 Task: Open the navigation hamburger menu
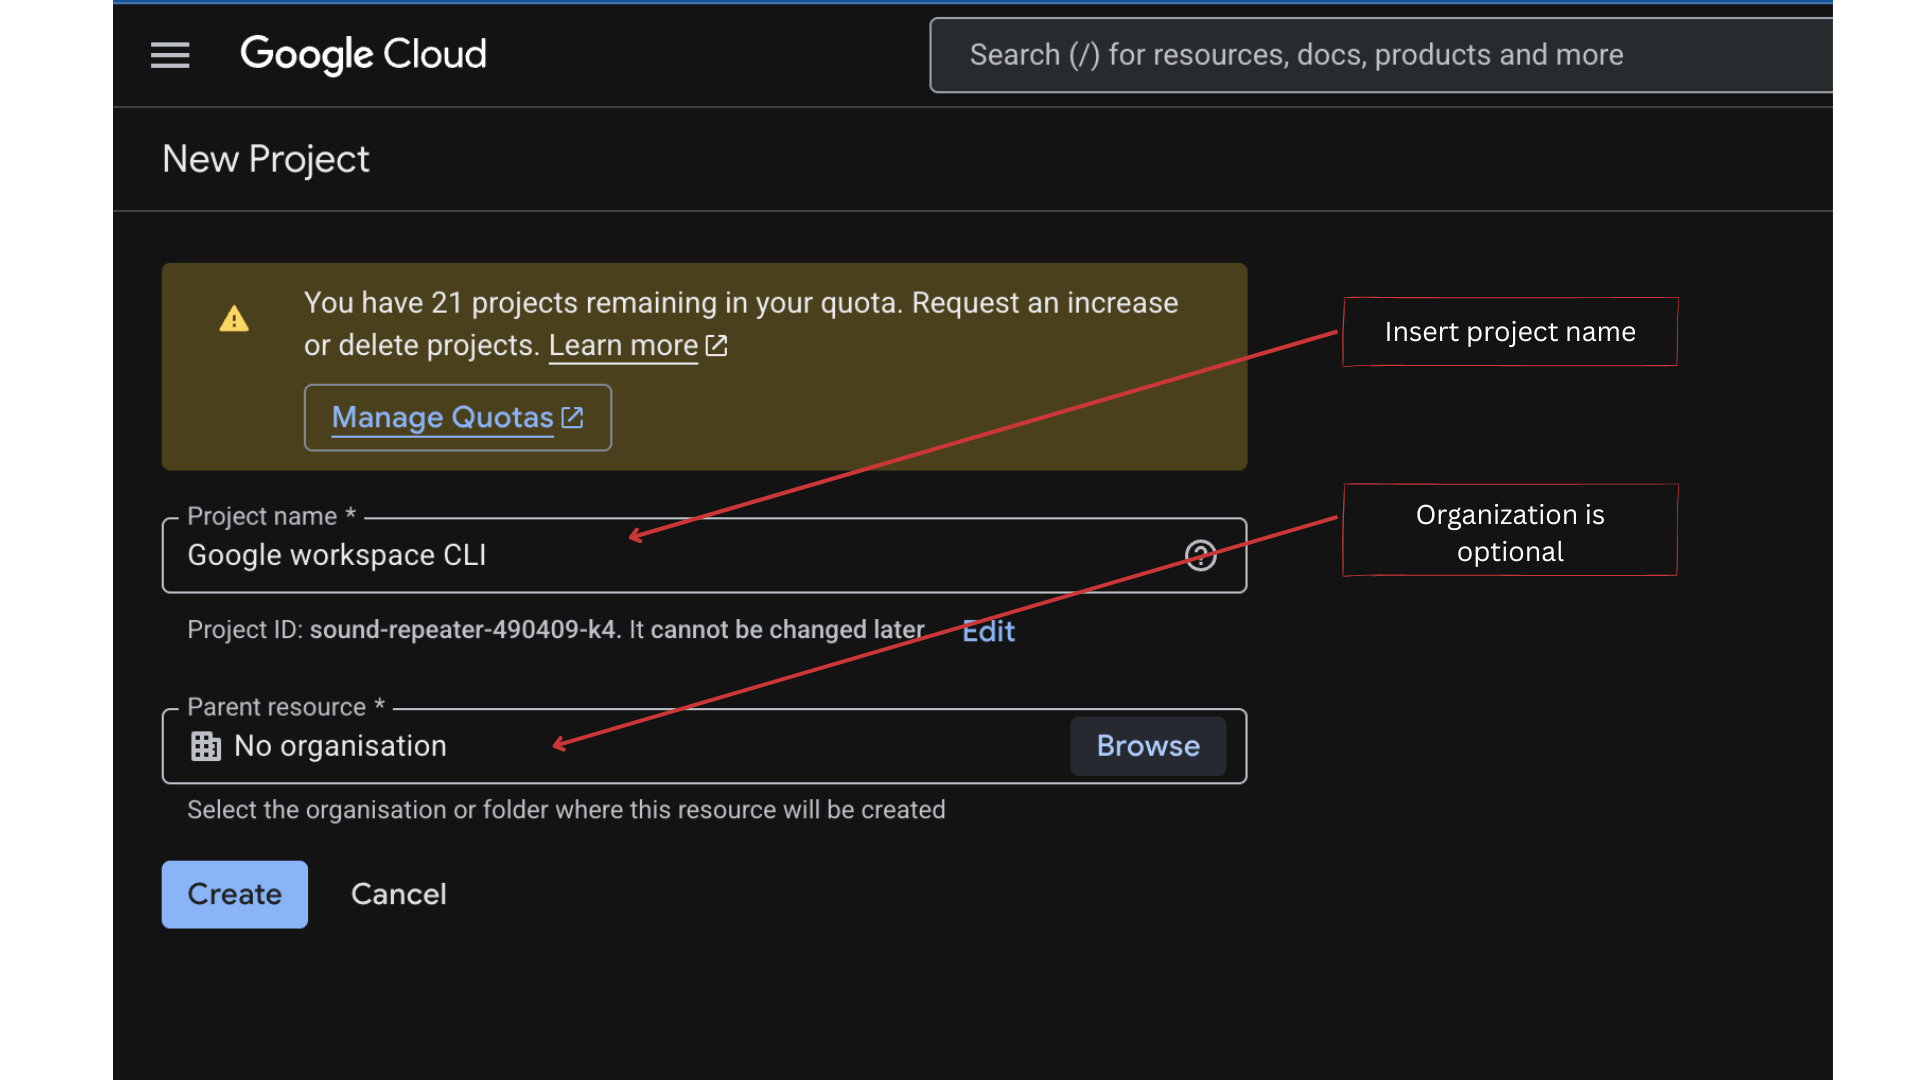click(170, 55)
